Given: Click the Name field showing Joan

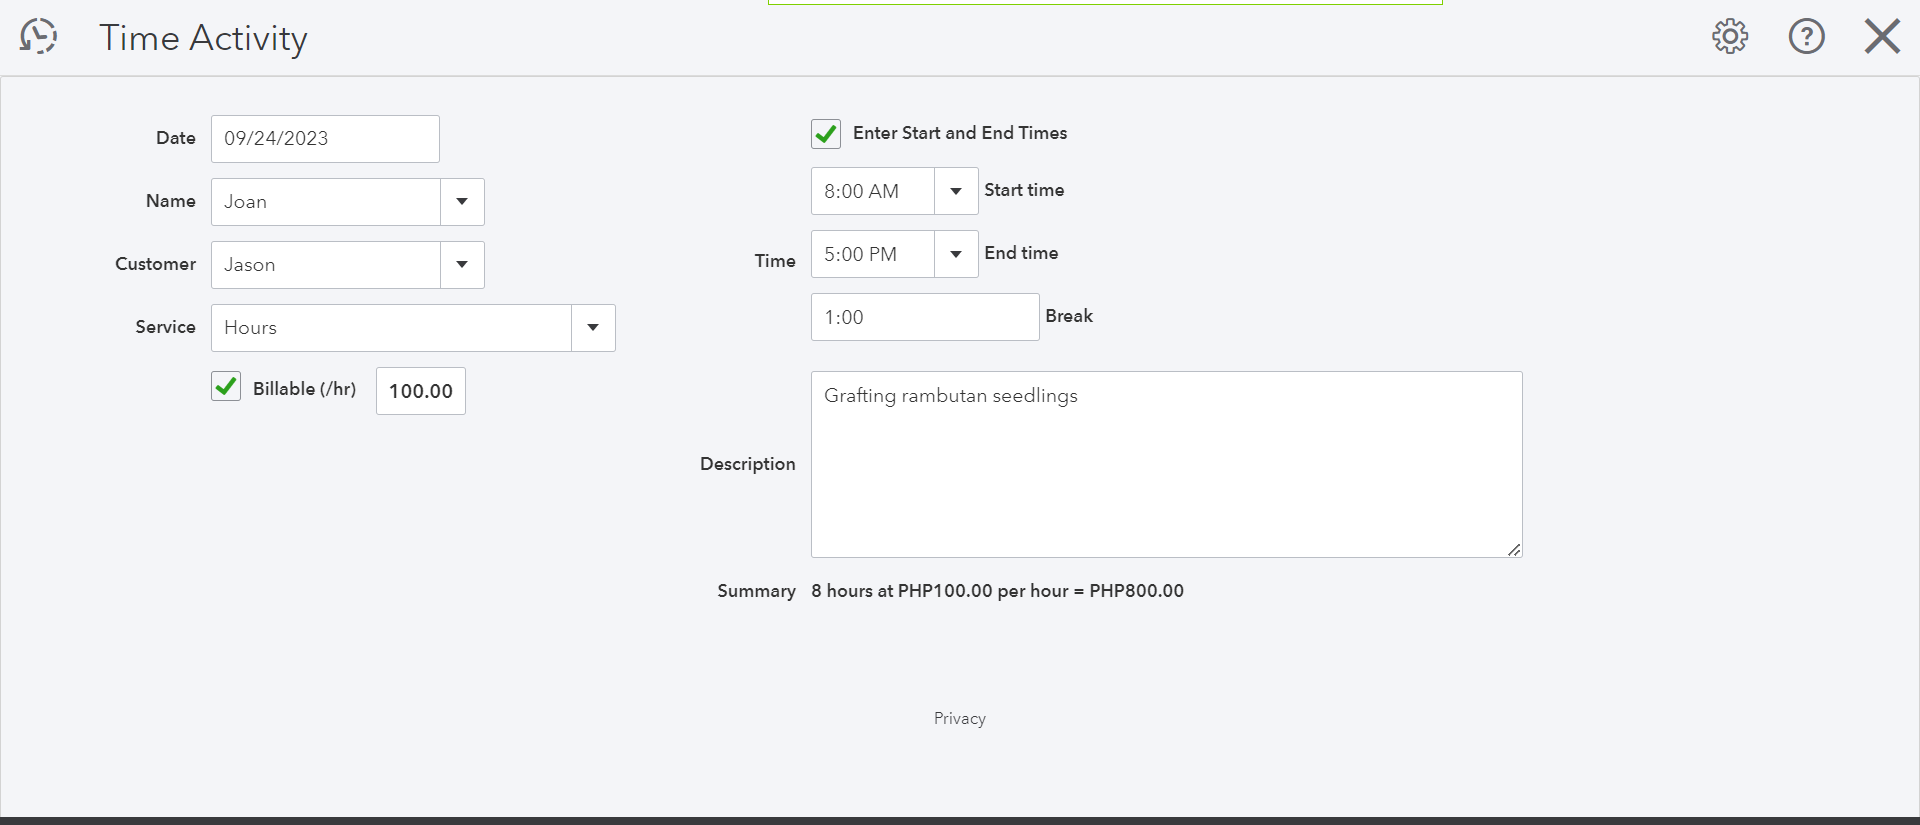Looking at the screenshot, I should pyautogui.click(x=326, y=202).
